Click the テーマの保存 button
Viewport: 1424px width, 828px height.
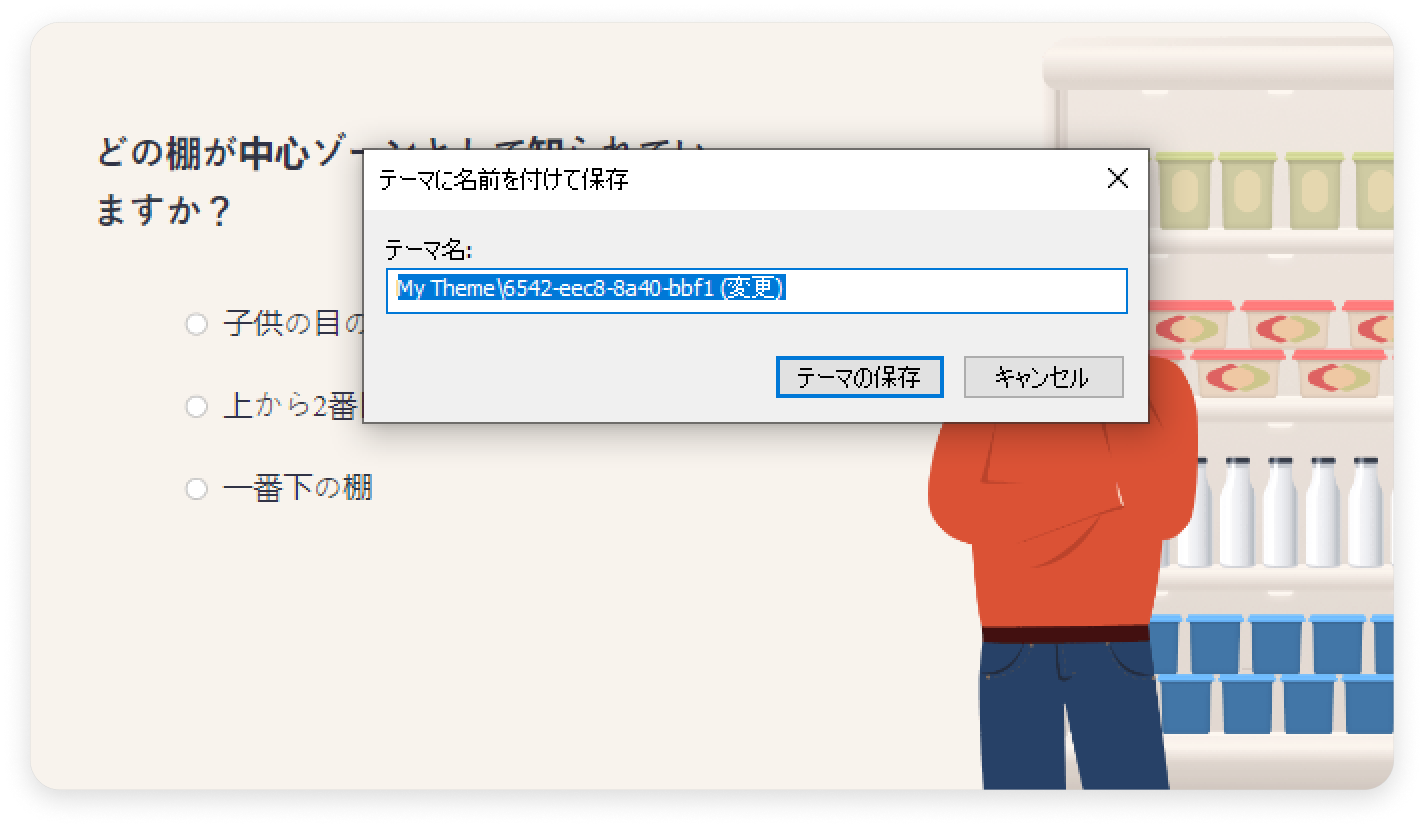pos(859,377)
